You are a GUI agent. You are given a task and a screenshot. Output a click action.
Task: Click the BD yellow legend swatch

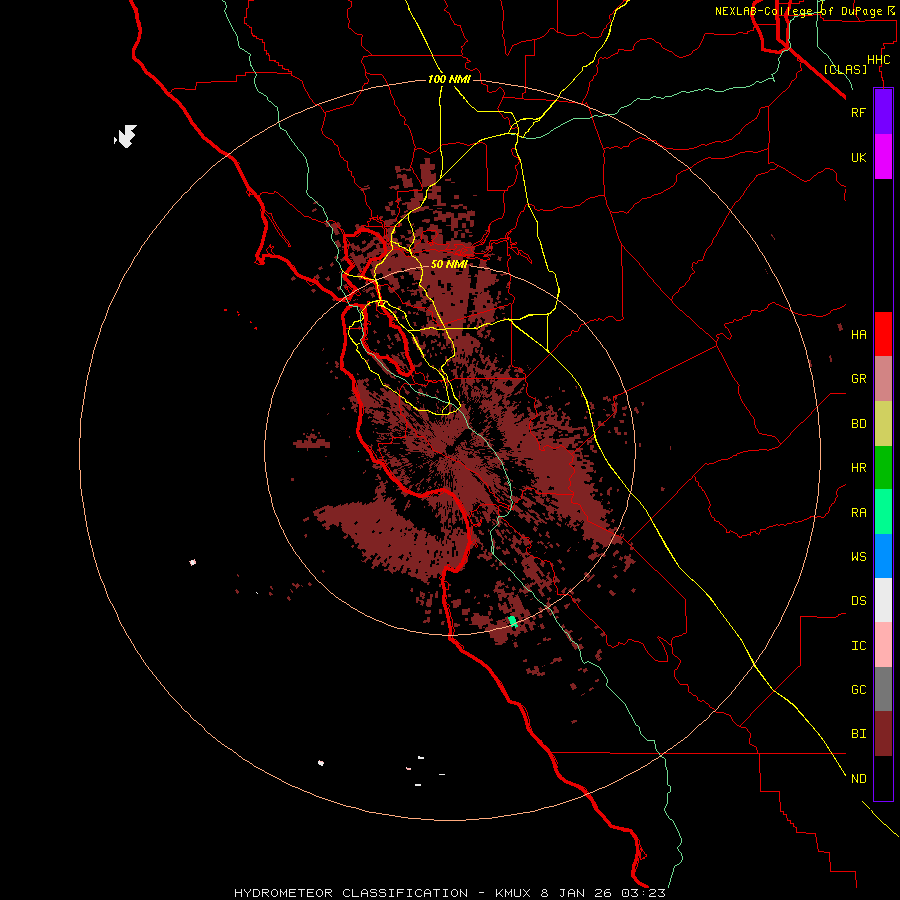(883, 424)
